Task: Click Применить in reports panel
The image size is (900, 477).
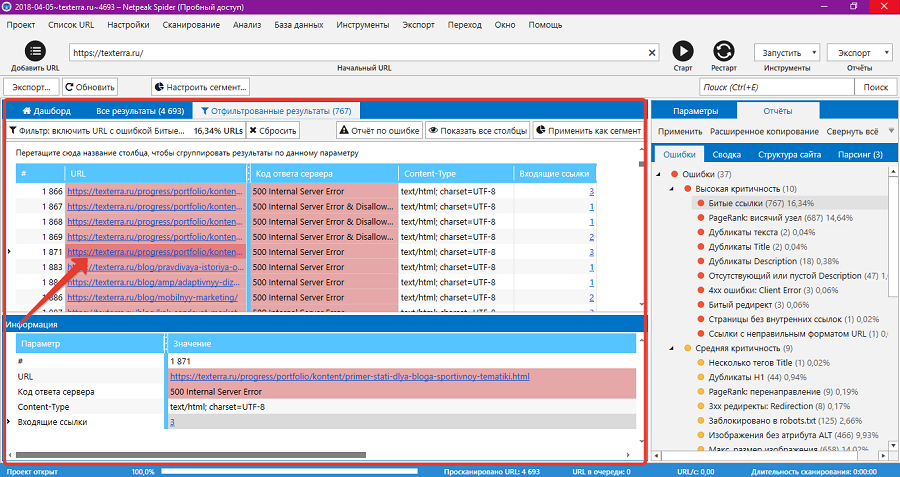Action: tap(680, 131)
